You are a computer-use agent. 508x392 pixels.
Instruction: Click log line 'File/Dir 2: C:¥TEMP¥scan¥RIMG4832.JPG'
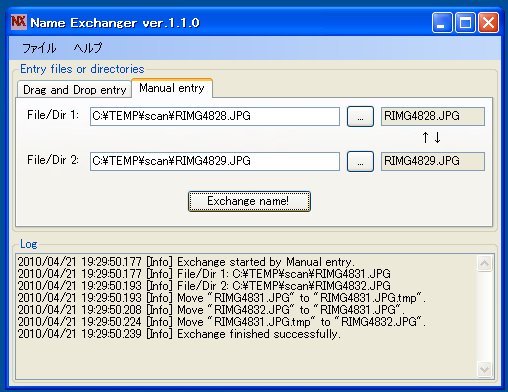(x=204, y=286)
